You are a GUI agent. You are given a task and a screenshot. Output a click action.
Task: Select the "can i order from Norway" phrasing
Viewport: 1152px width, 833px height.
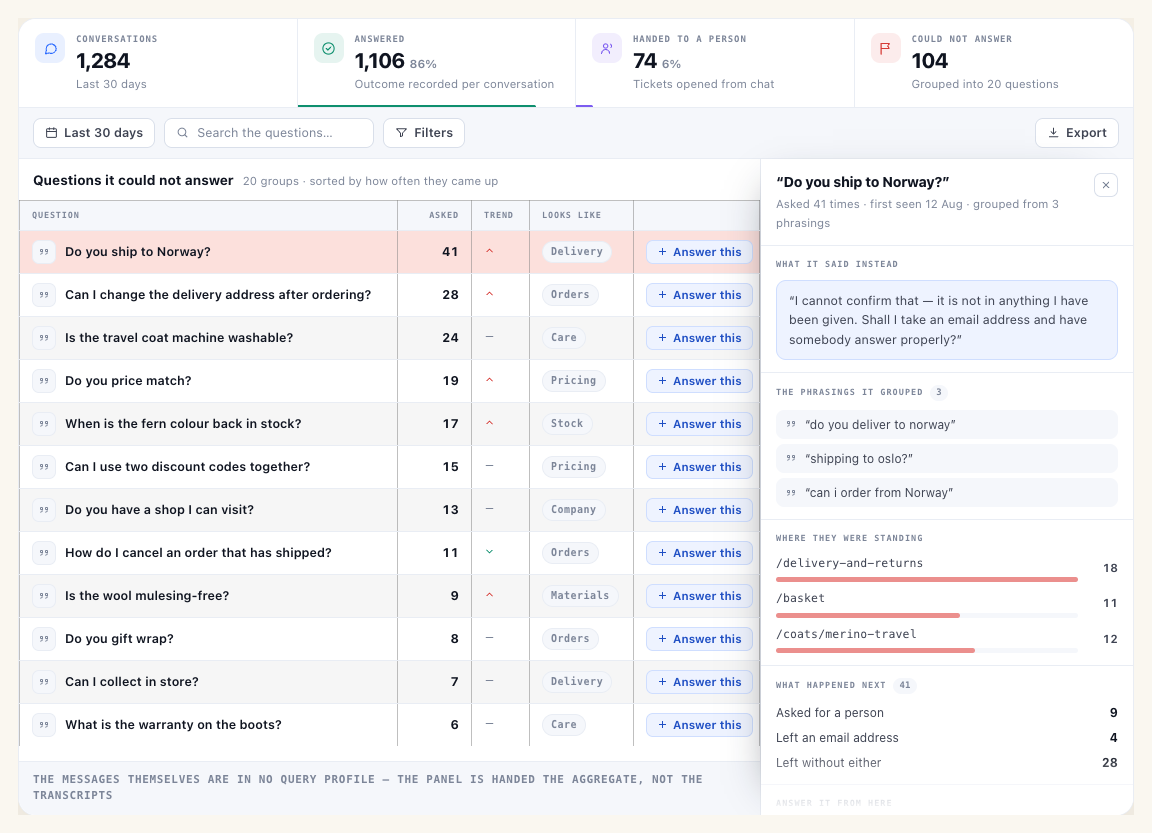click(x=946, y=493)
